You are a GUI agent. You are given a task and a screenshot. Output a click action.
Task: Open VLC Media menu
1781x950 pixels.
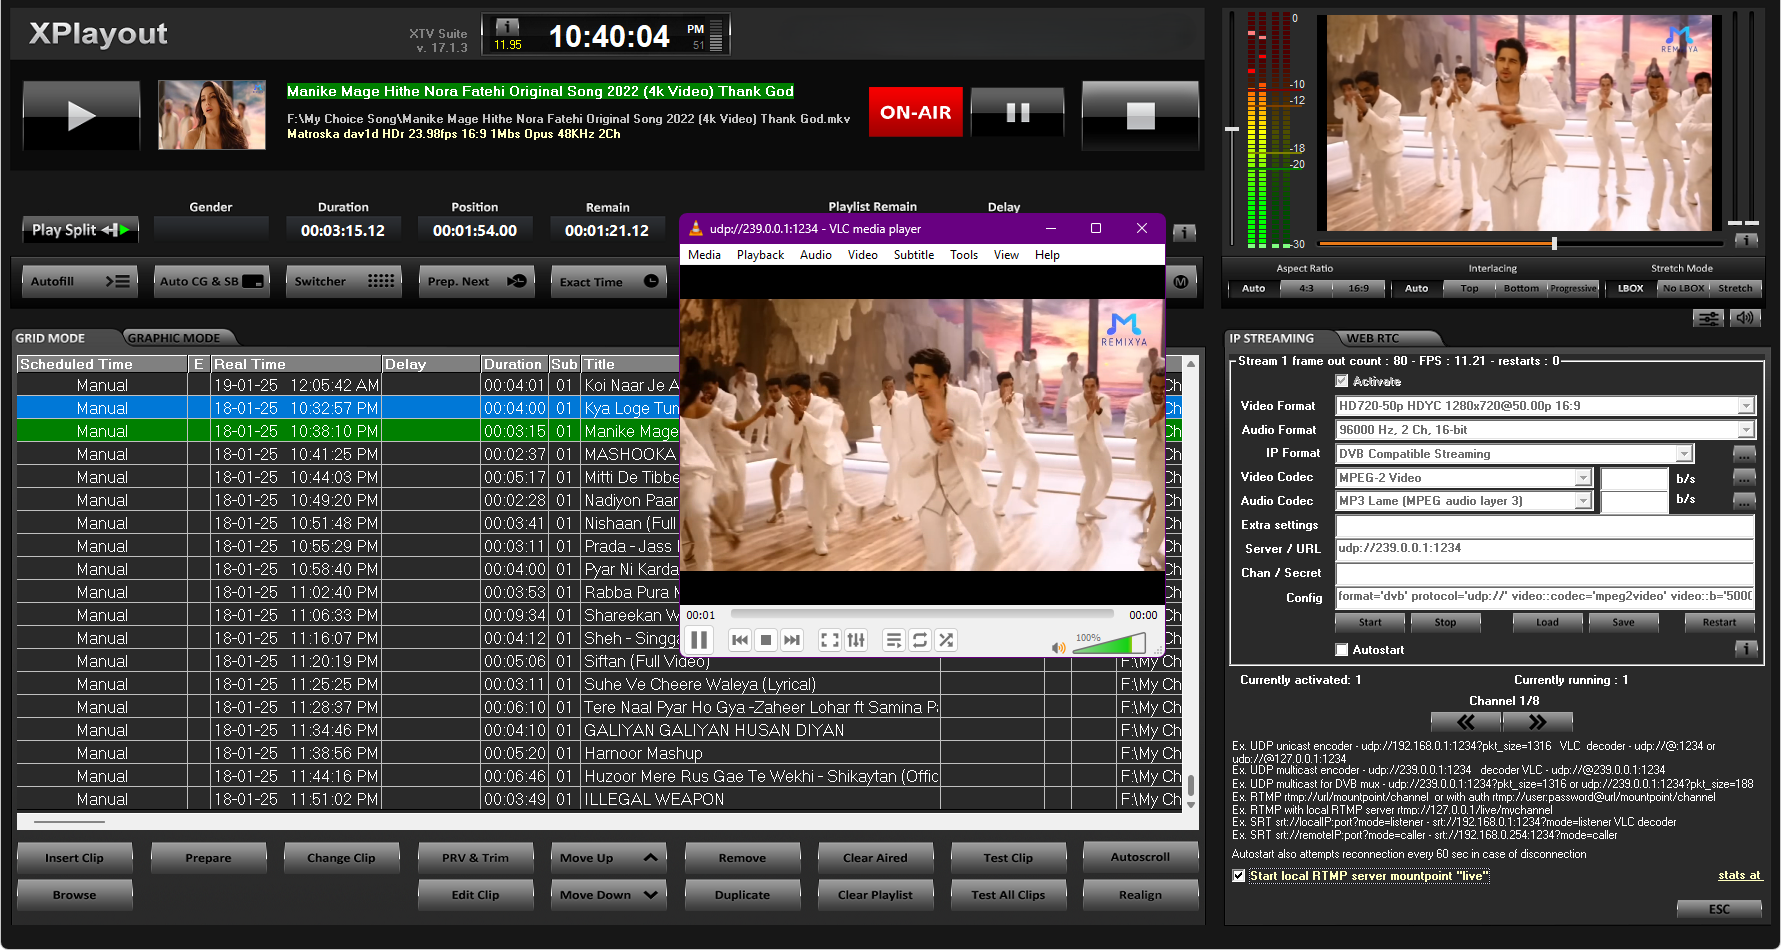click(704, 255)
